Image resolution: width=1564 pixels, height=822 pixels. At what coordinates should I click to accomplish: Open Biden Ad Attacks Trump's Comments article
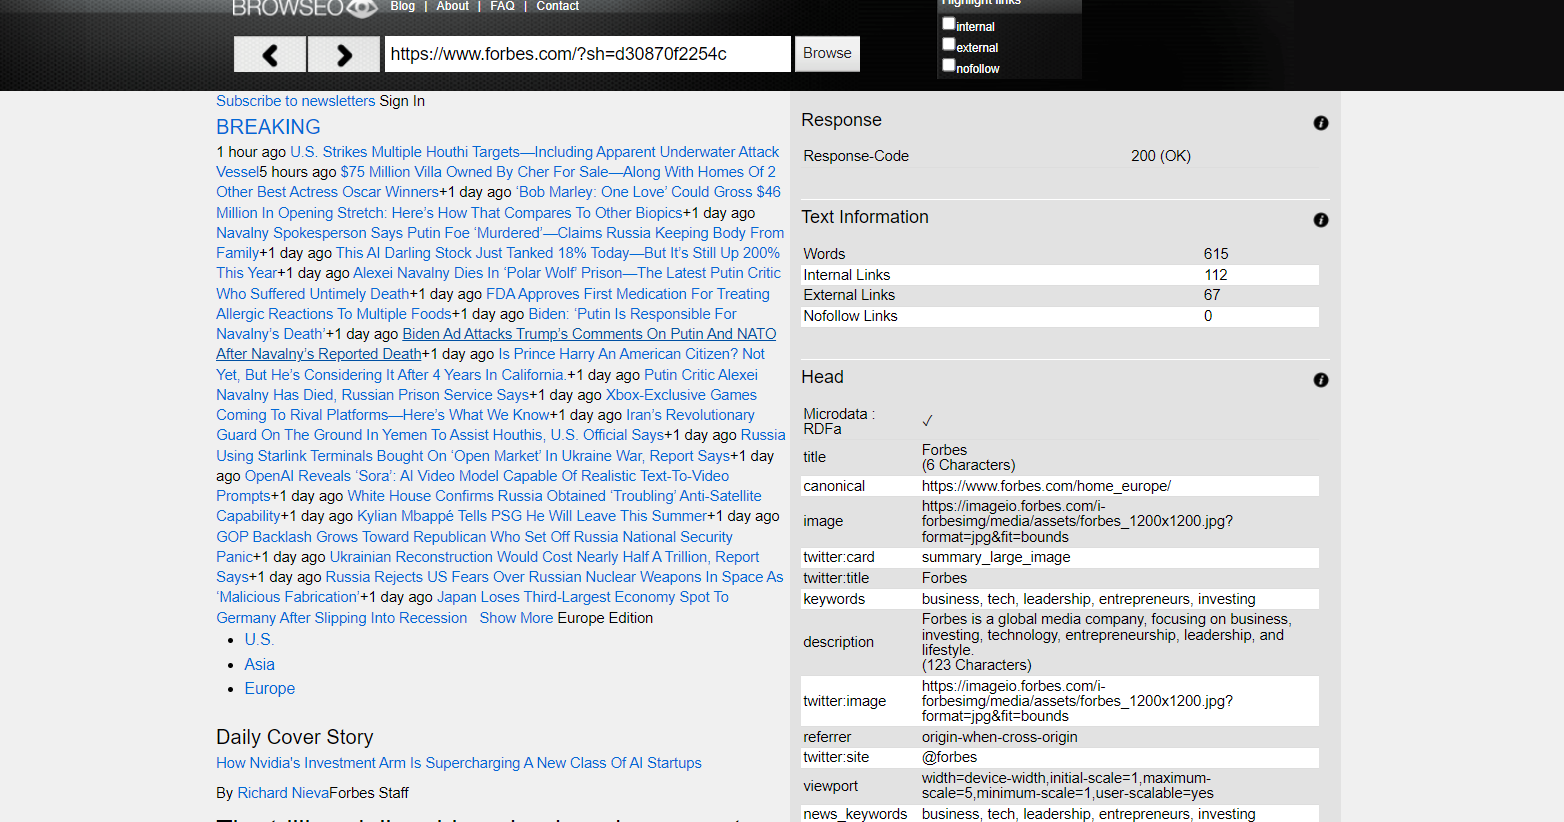589,334
